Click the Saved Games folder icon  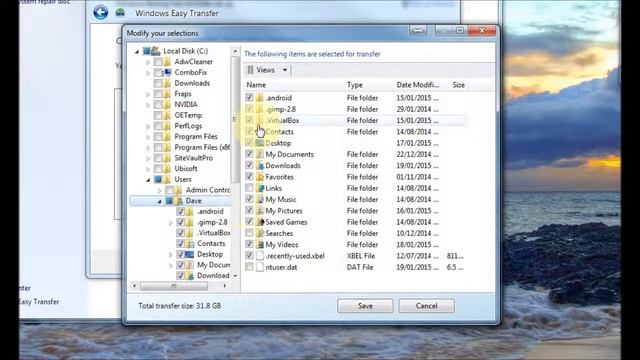[x=260, y=222]
